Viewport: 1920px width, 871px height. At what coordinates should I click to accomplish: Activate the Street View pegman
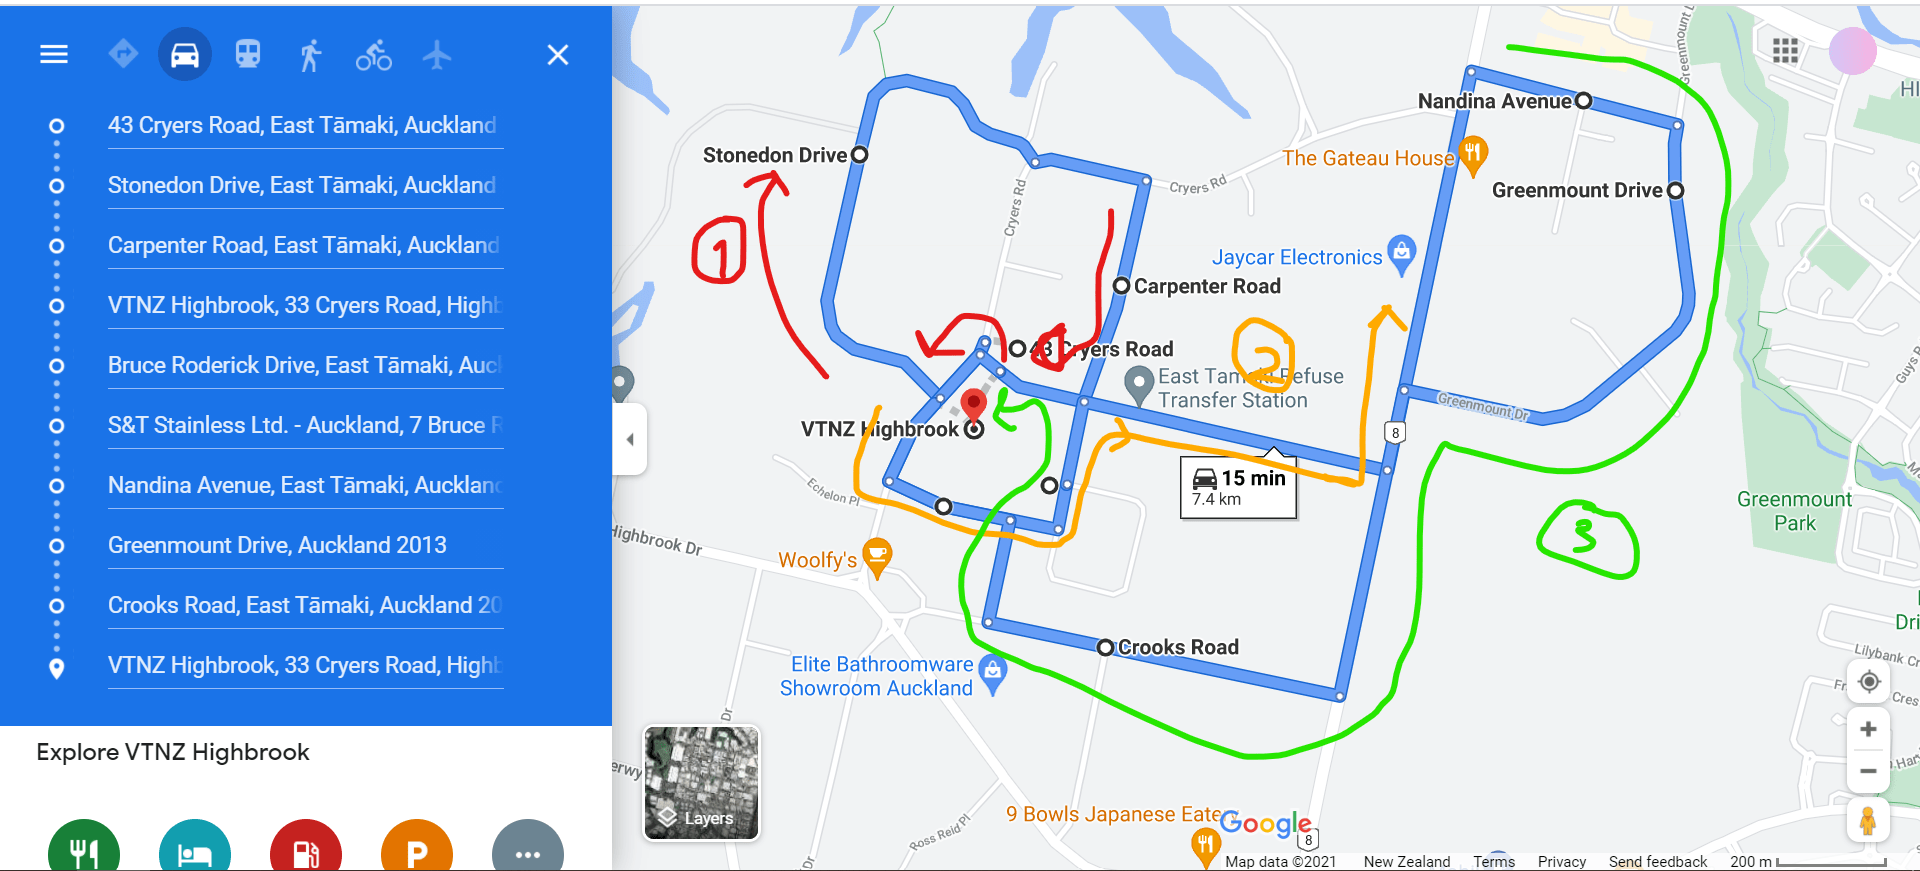[x=1868, y=821]
